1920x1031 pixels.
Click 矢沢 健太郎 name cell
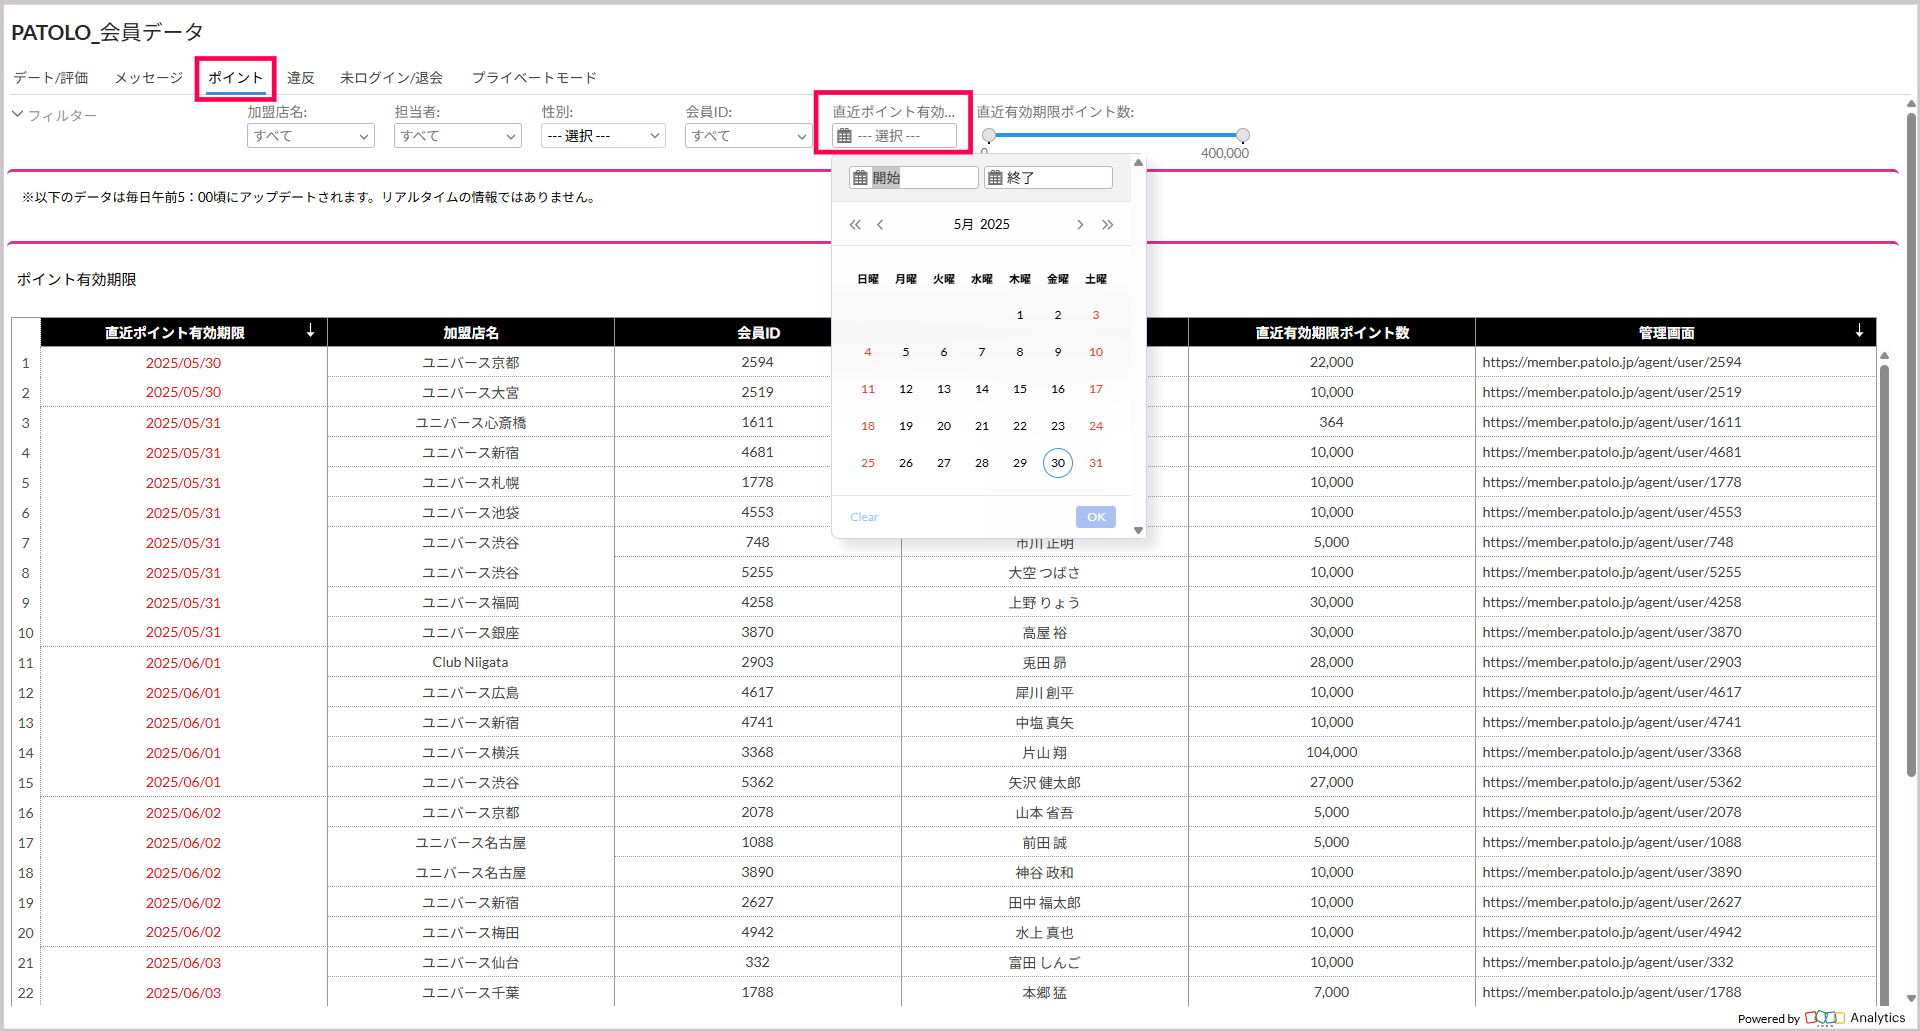click(1044, 782)
